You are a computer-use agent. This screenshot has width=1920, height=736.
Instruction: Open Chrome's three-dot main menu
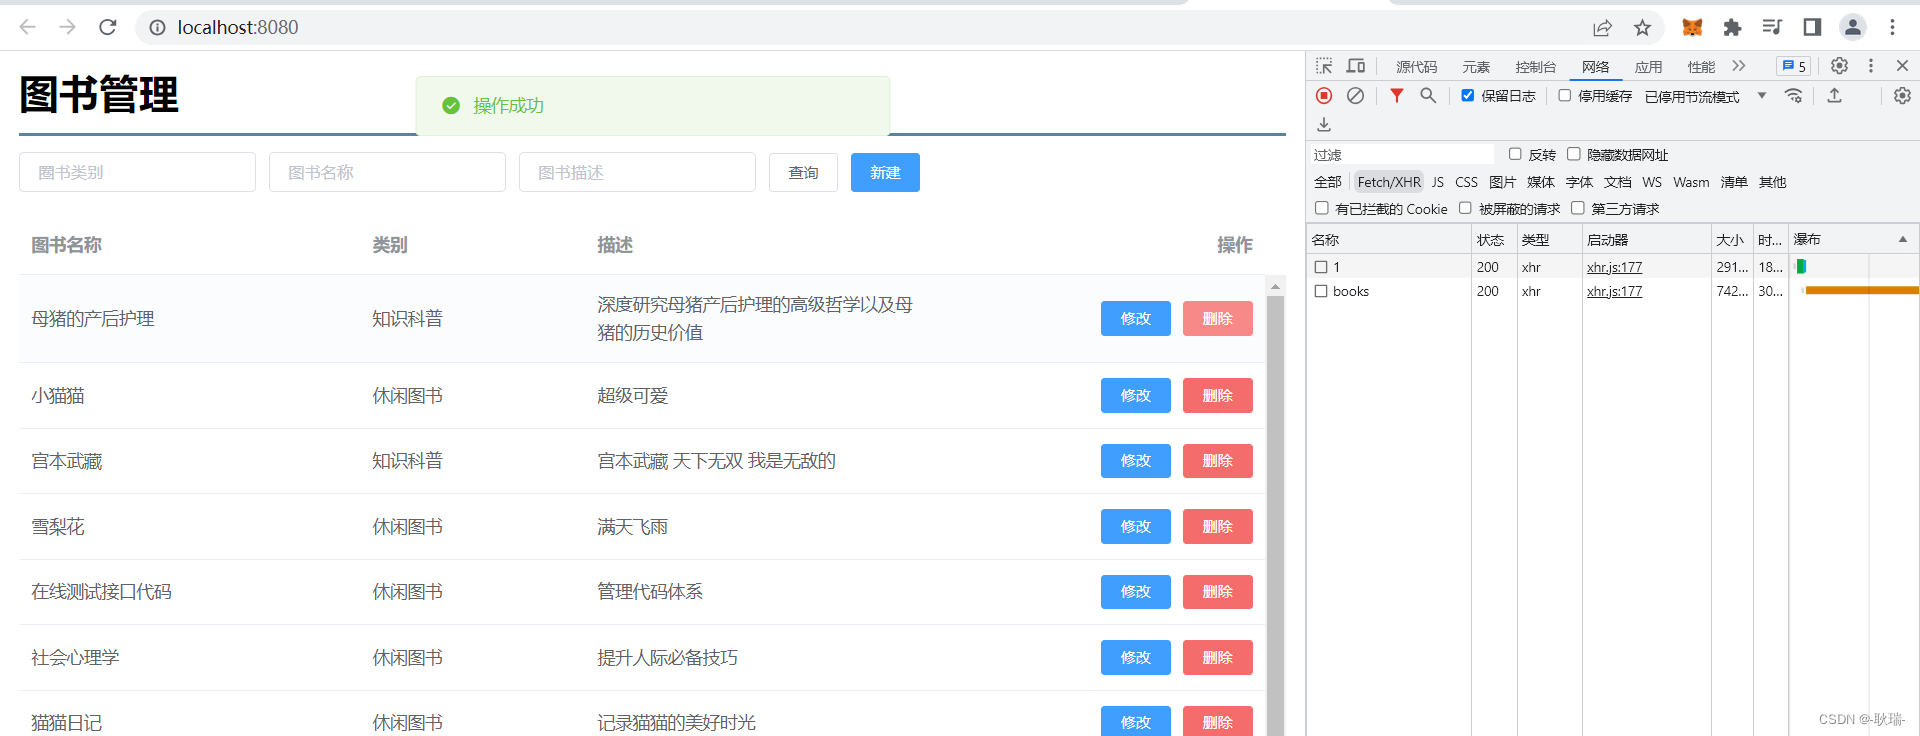(1892, 27)
